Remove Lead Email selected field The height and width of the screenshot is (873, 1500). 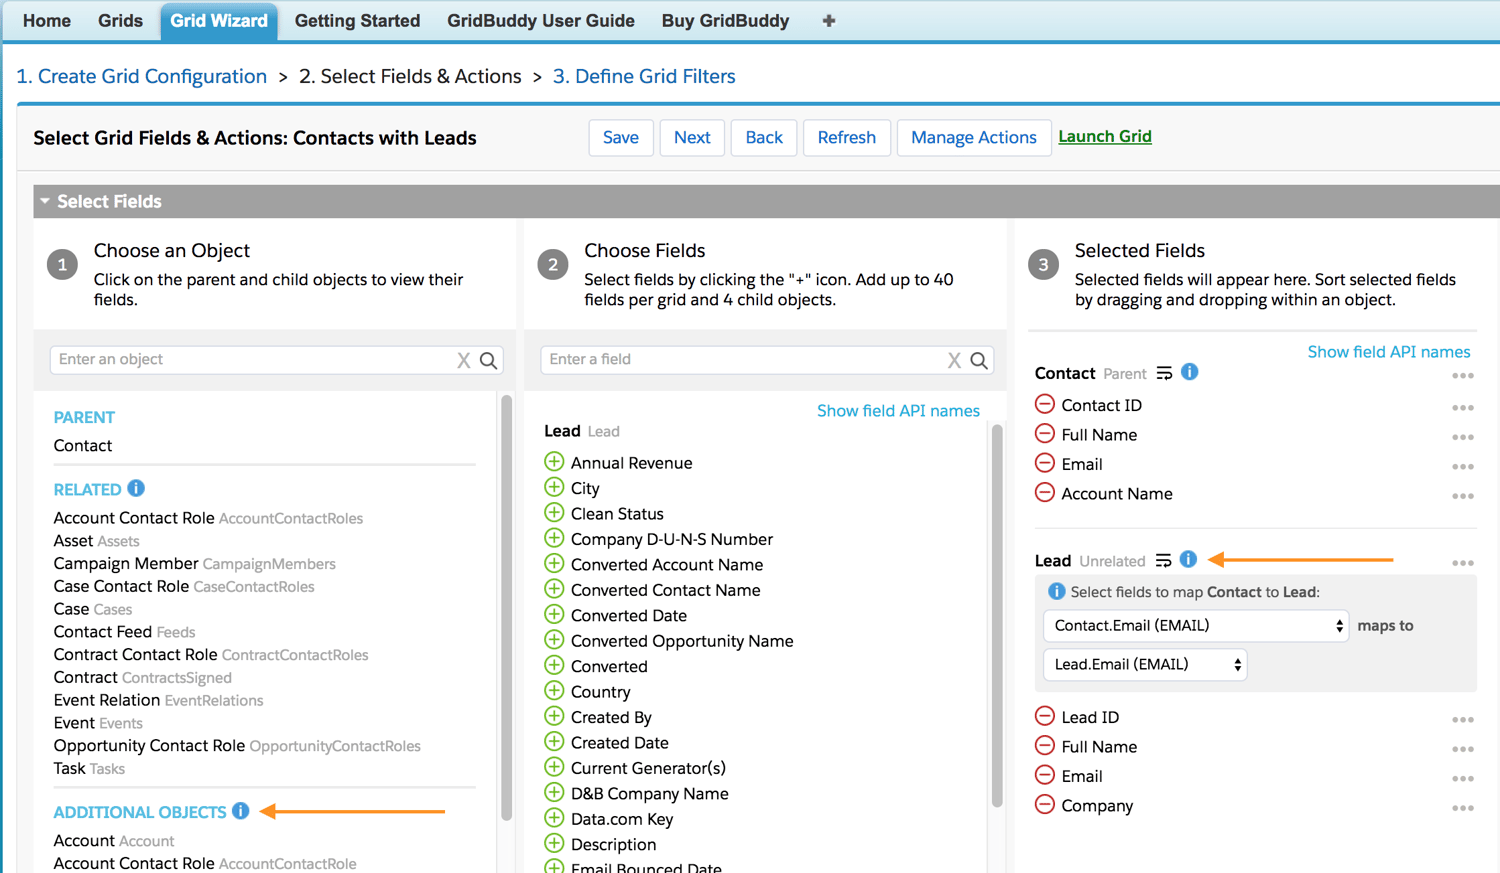point(1045,775)
